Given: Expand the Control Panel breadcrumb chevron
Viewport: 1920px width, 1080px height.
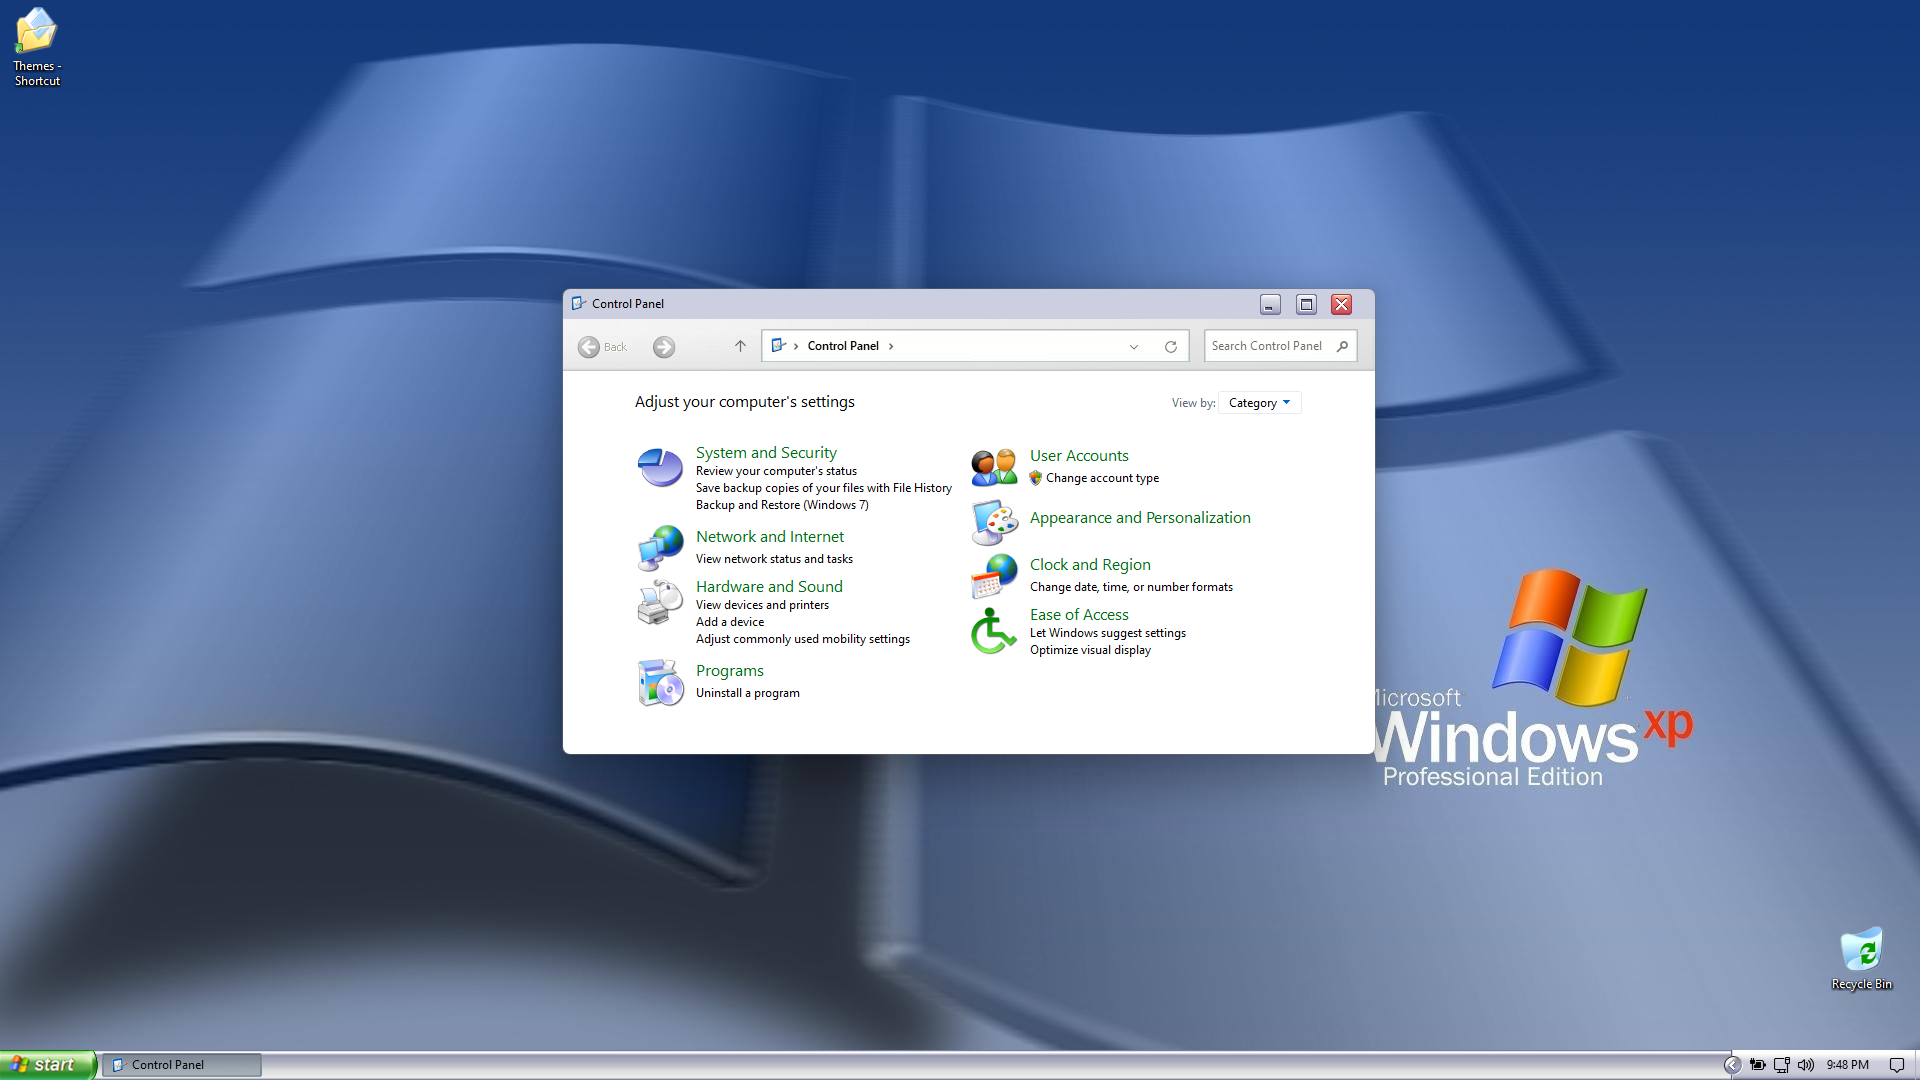Looking at the screenshot, I should click(891, 346).
